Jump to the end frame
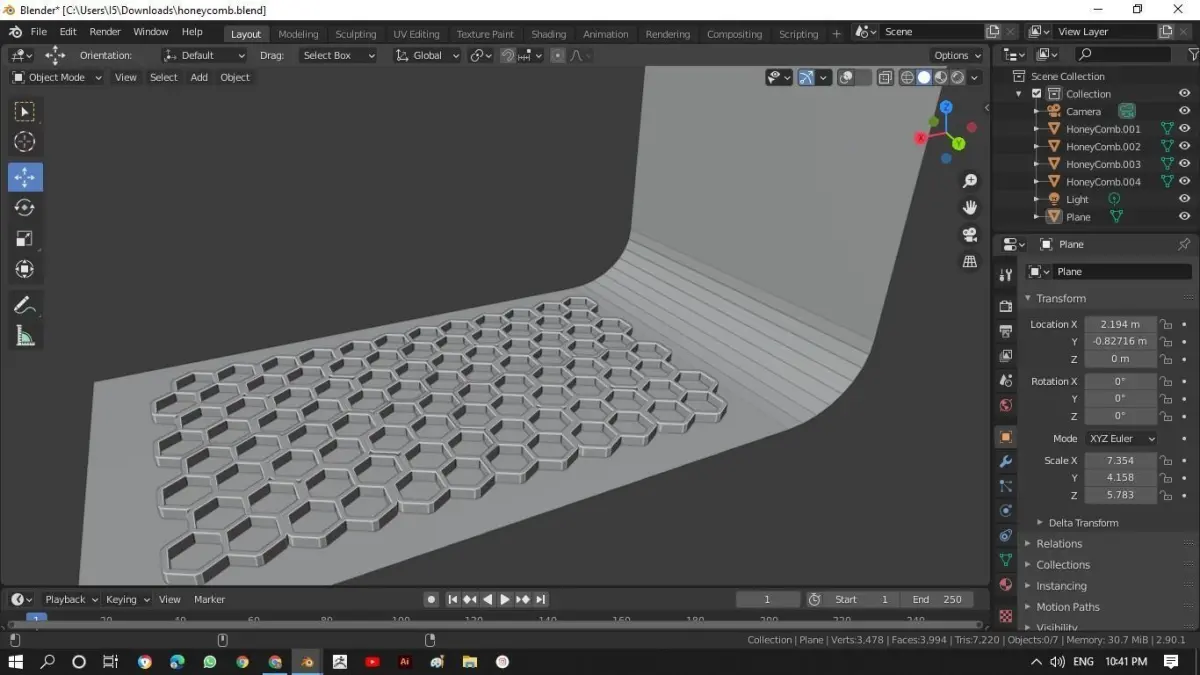 [x=541, y=599]
